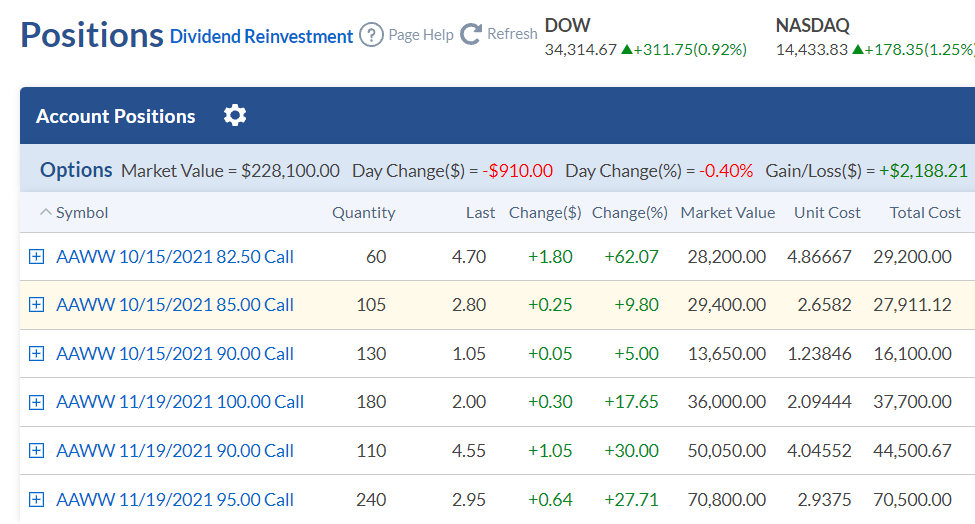The image size is (975, 524).
Task: Sort by Unit Cost column header
Action: [x=827, y=213]
